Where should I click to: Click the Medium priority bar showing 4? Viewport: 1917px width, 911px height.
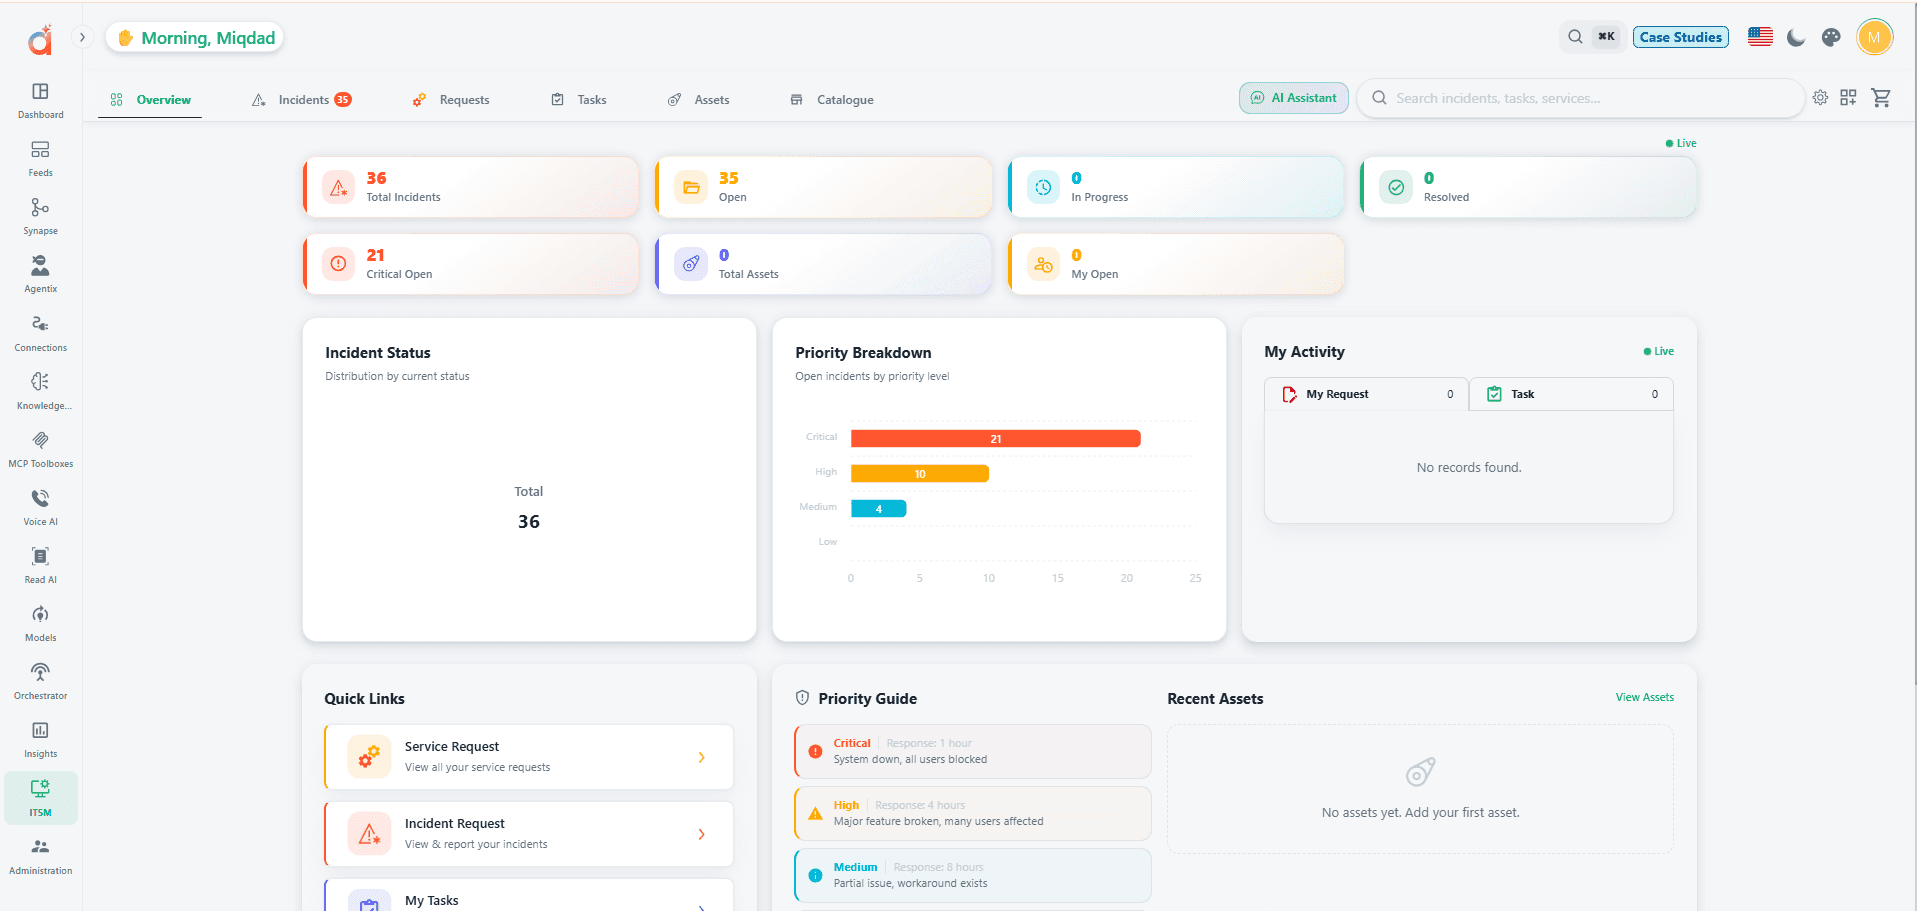[x=878, y=509]
